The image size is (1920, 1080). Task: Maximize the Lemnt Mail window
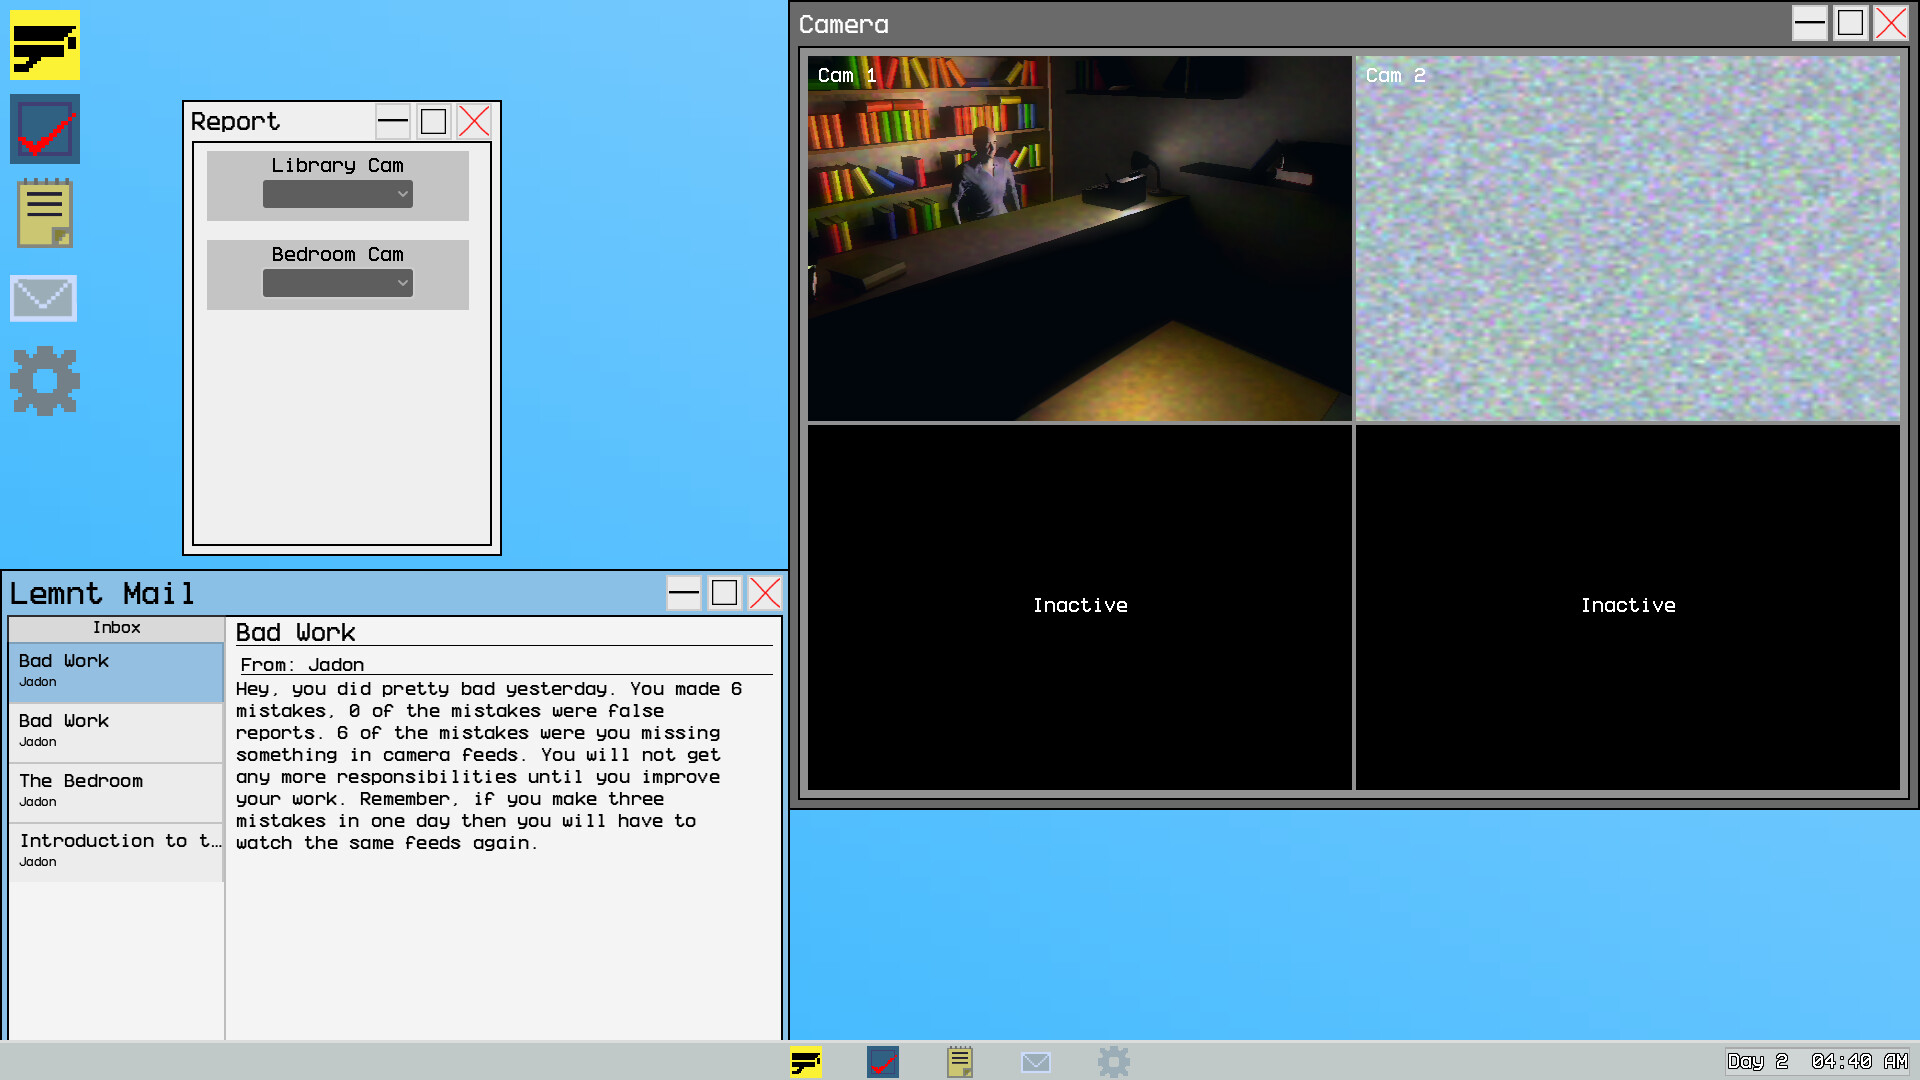point(724,593)
